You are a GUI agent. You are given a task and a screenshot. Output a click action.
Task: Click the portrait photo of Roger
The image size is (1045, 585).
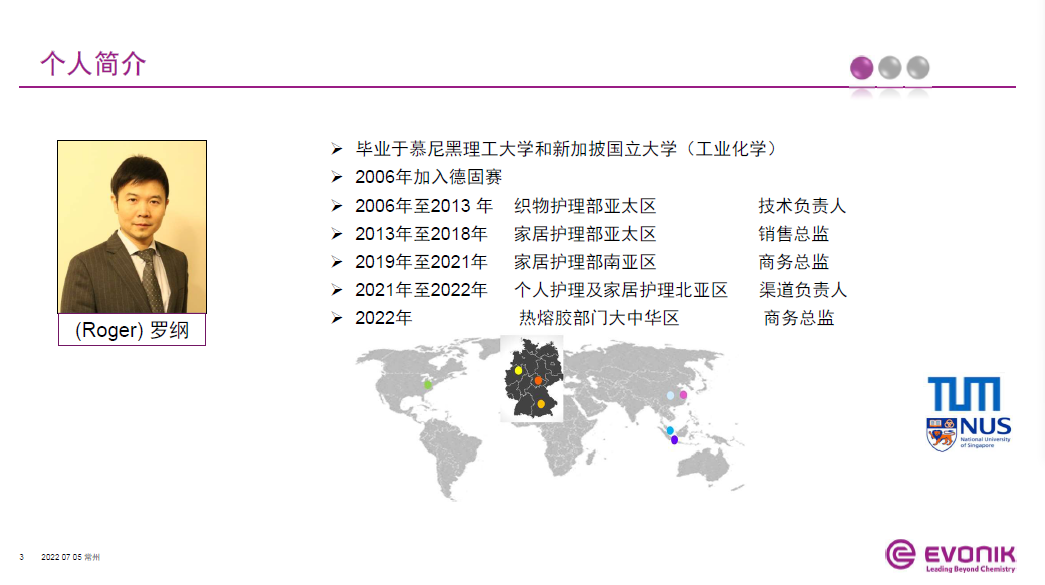132,227
